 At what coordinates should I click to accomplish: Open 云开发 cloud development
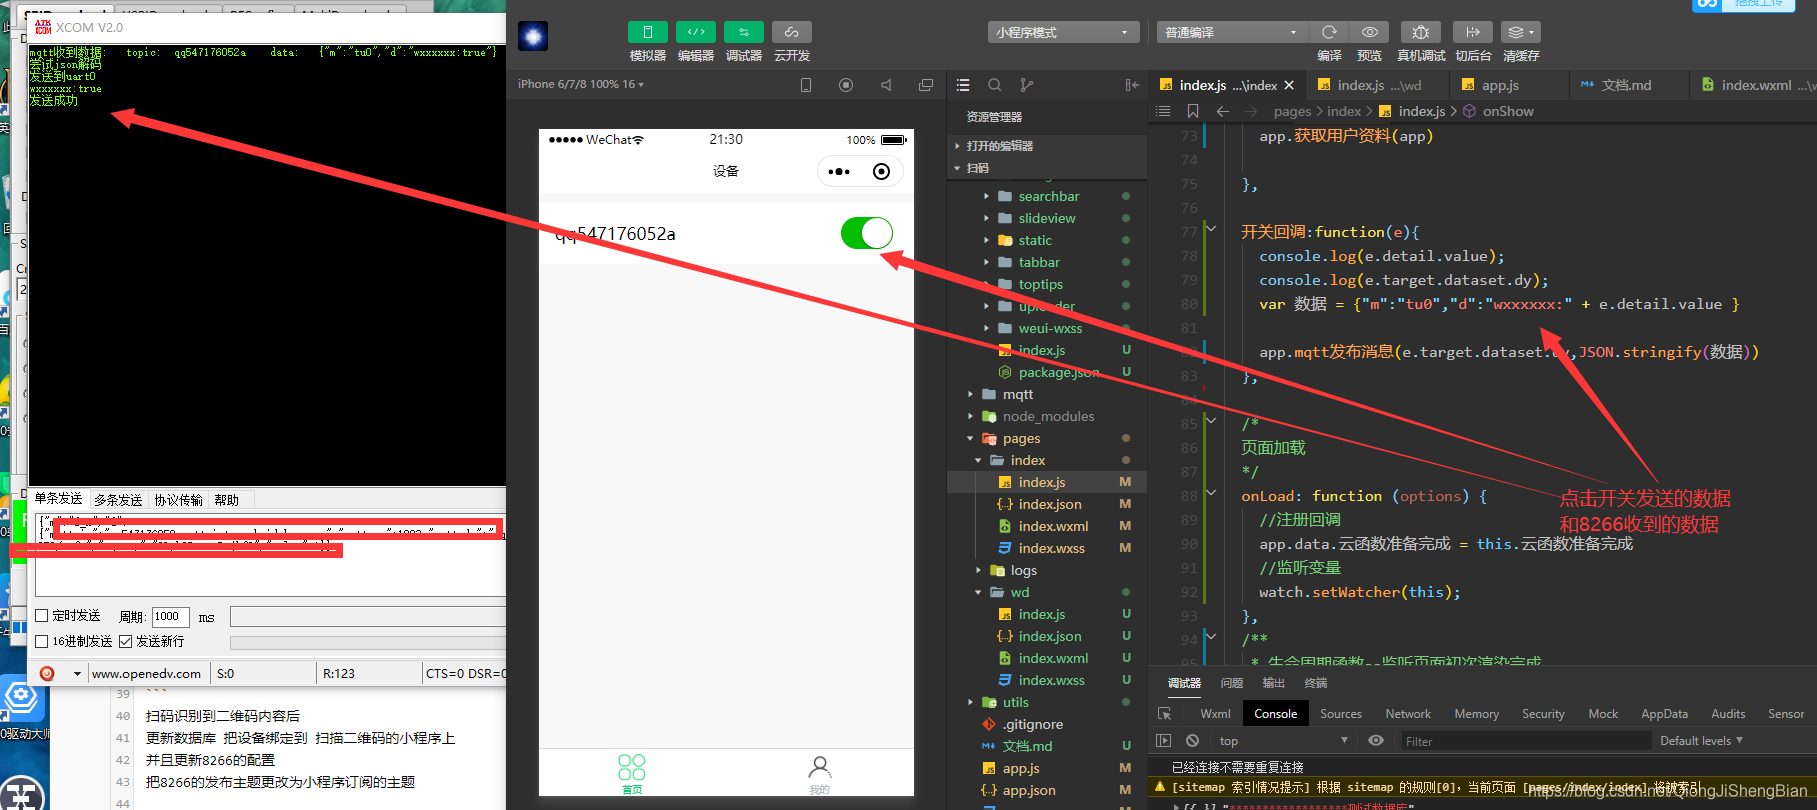[x=791, y=32]
